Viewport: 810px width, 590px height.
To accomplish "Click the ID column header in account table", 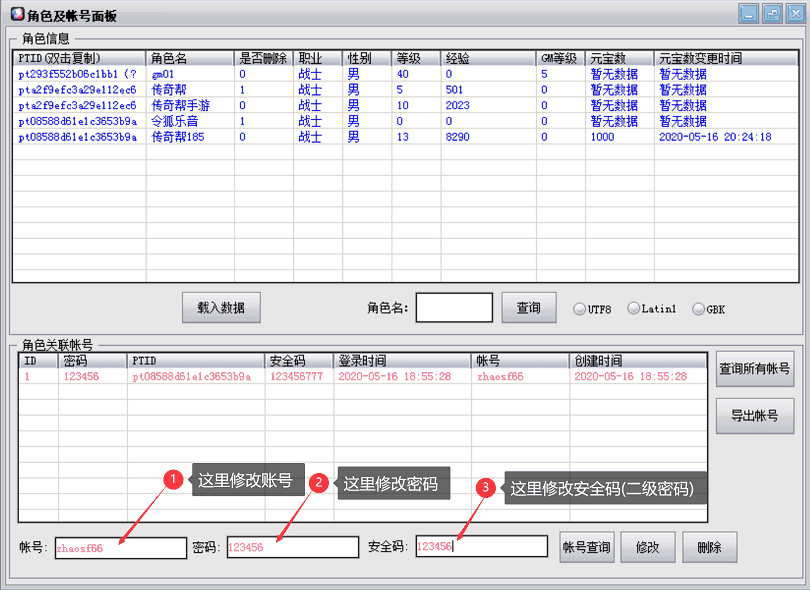I will pyautogui.click(x=39, y=361).
